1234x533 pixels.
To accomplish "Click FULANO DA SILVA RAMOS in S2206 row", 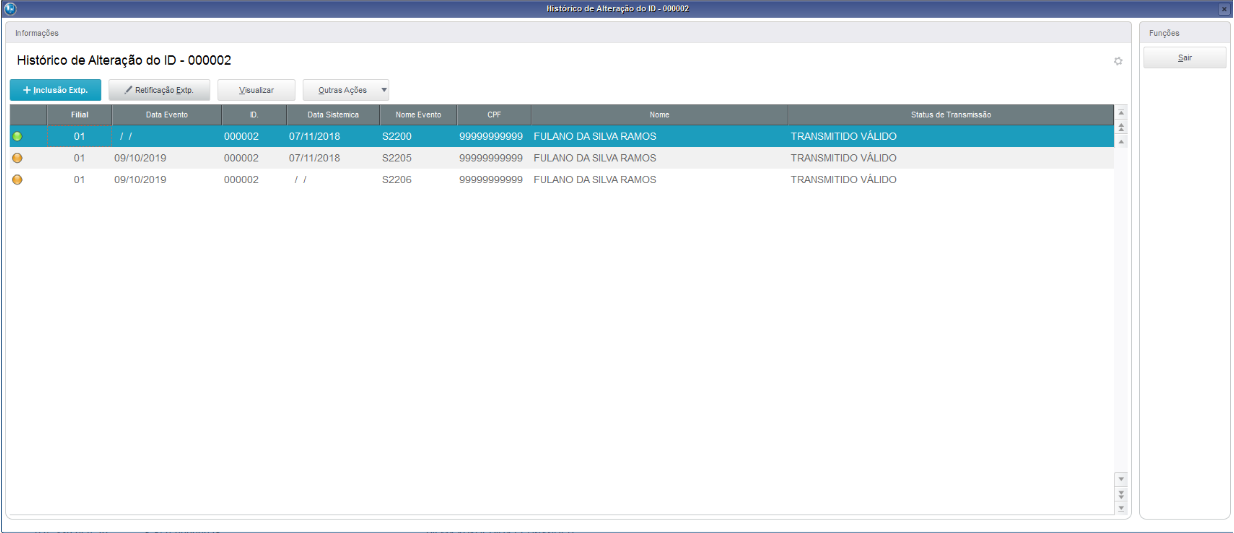I will tap(595, 180).
